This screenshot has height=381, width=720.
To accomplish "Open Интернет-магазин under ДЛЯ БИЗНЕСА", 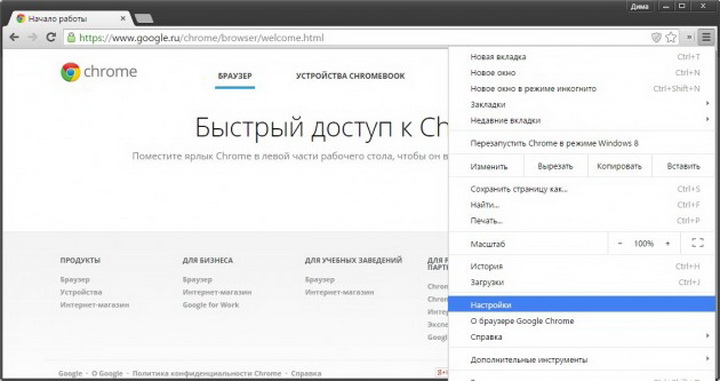I will pos(217,292).
